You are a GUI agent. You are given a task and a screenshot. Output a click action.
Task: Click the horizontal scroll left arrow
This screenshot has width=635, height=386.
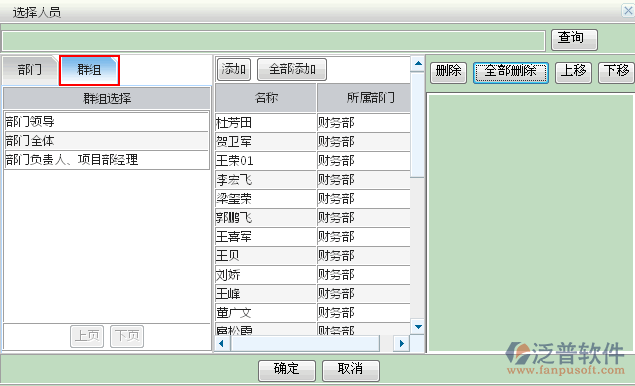point(222,344)
